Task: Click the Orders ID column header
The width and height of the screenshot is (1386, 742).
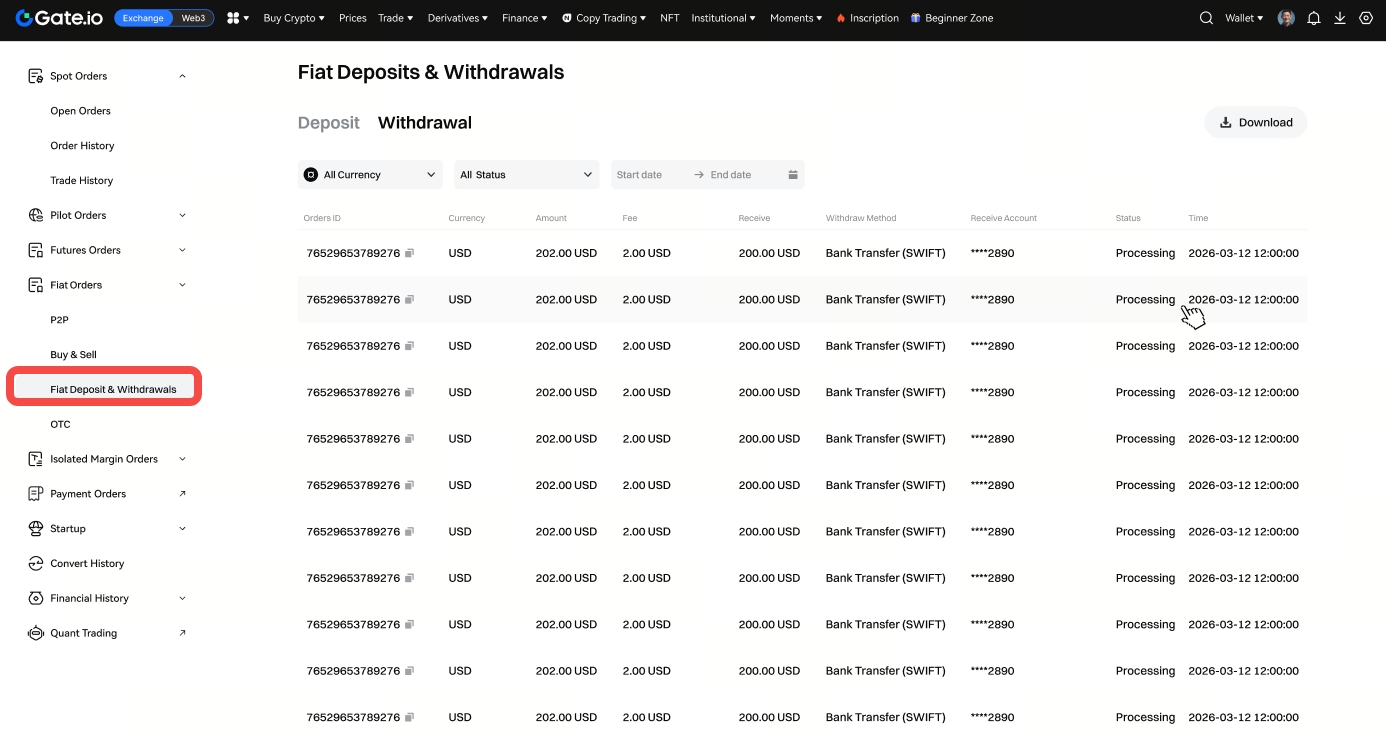Action: tap(322, 218)
